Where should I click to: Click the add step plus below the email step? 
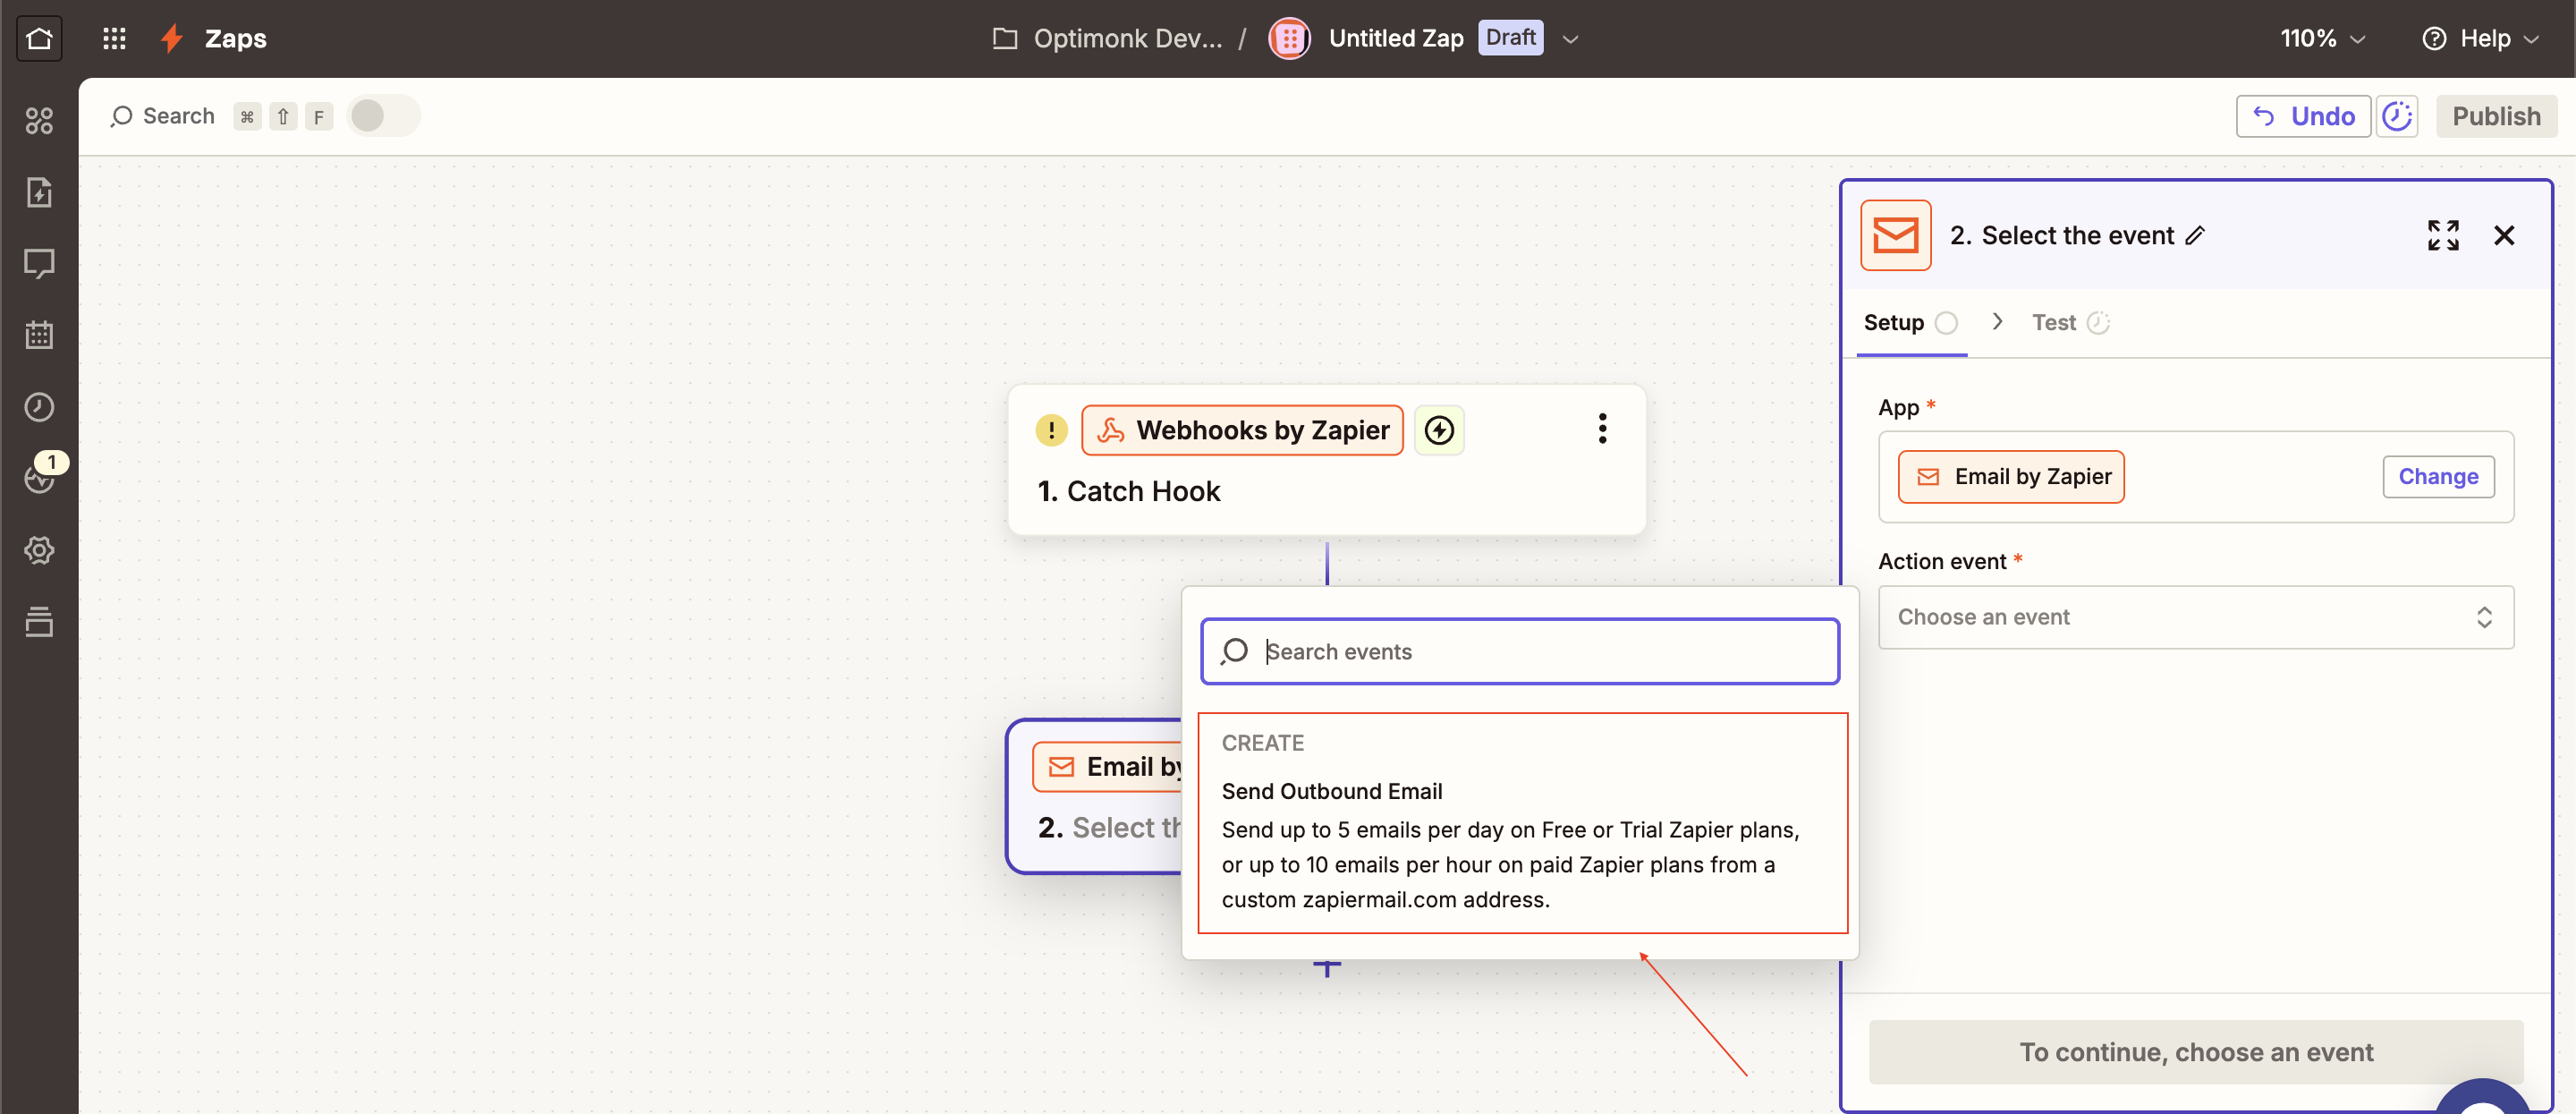(x=1327, y=967)
